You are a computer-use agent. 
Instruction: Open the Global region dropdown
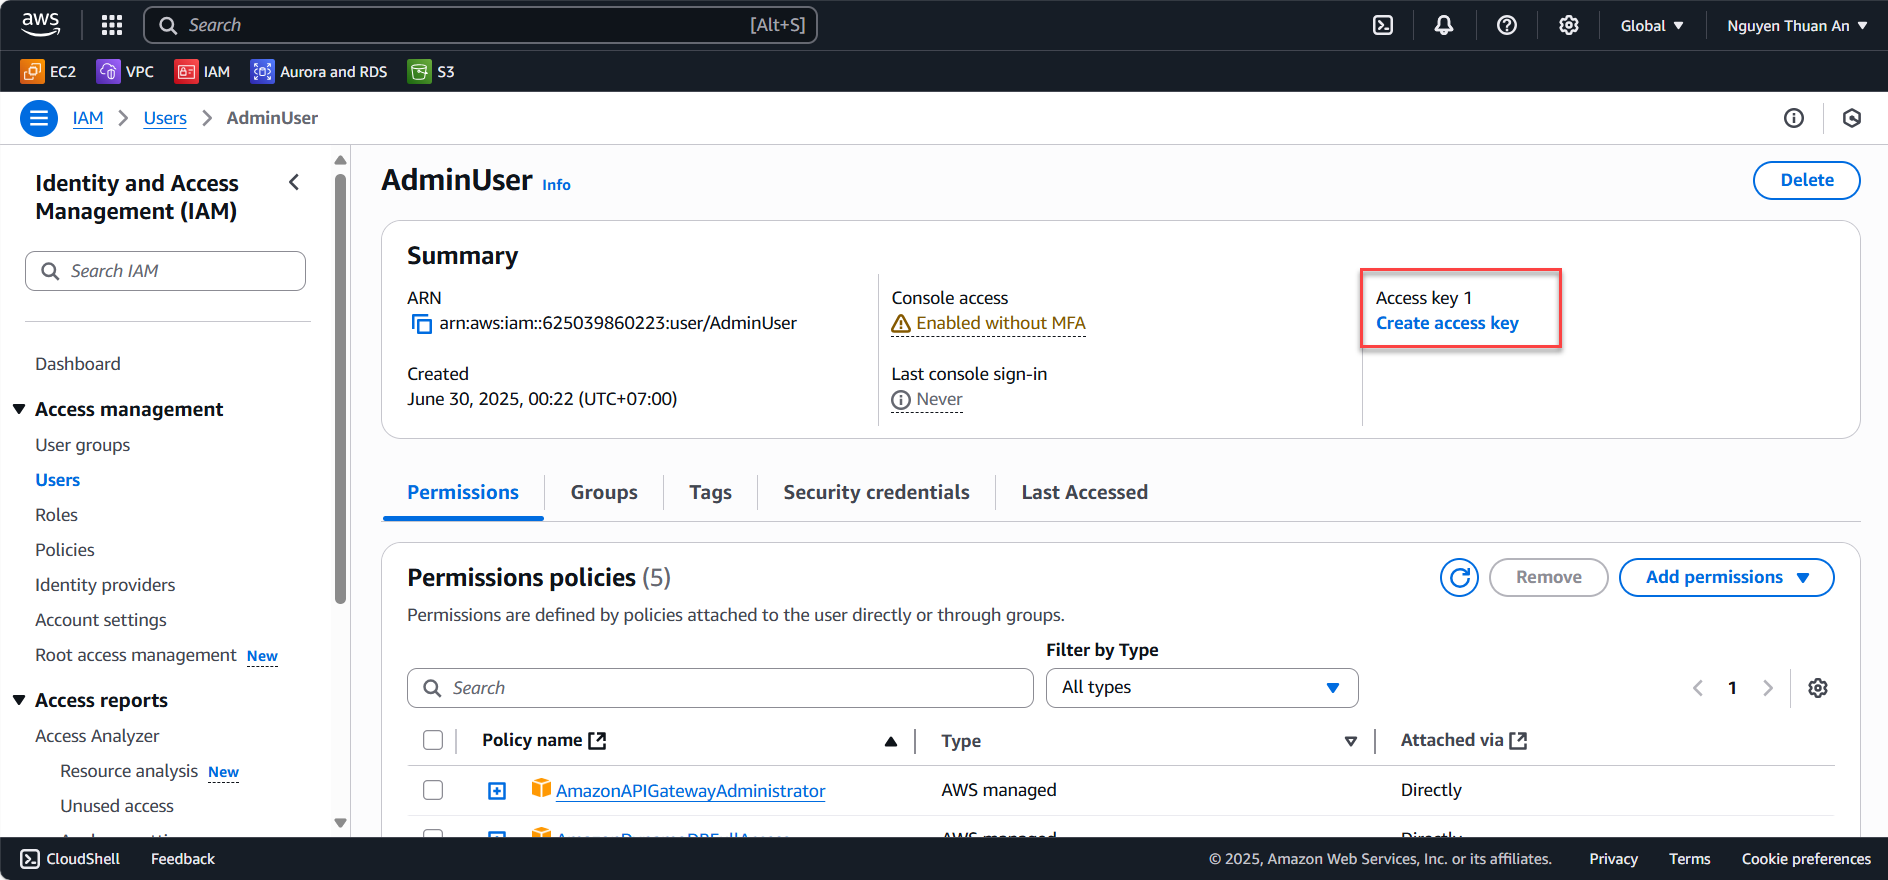point(1652,26)
